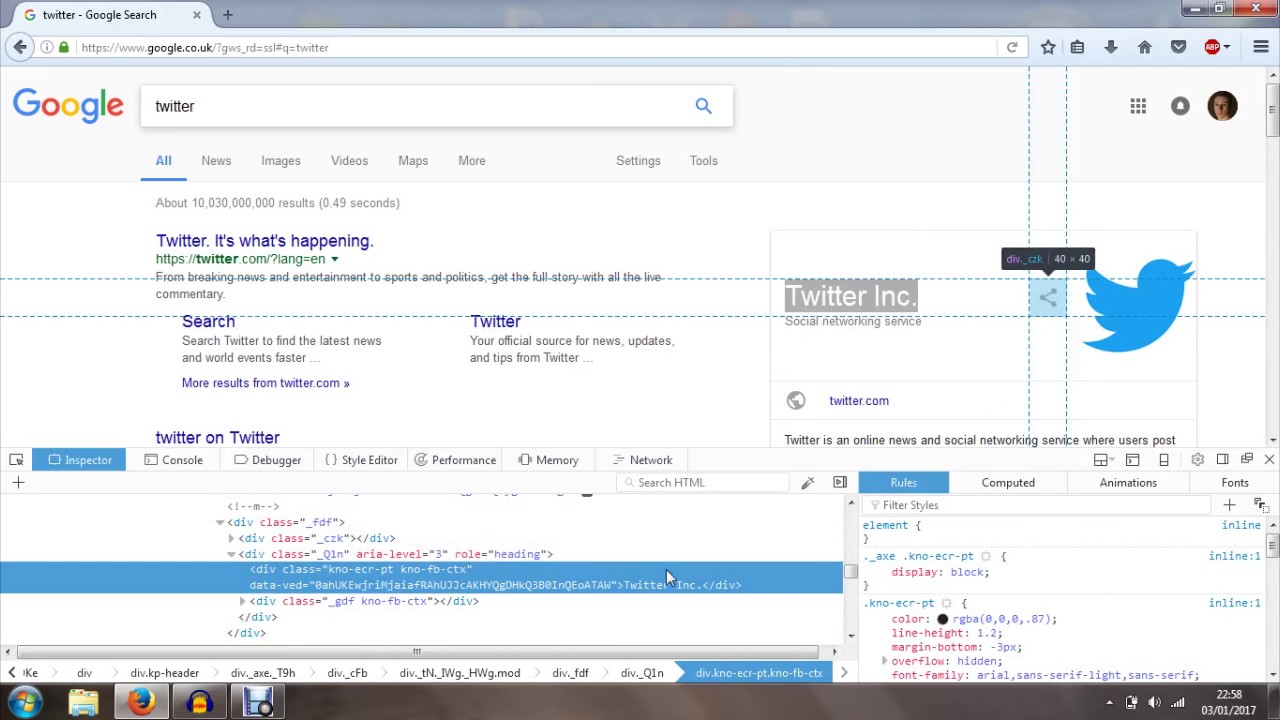Click the eyedropper color picker icon
Viewport: 1280px width, 720px height.
807,483
